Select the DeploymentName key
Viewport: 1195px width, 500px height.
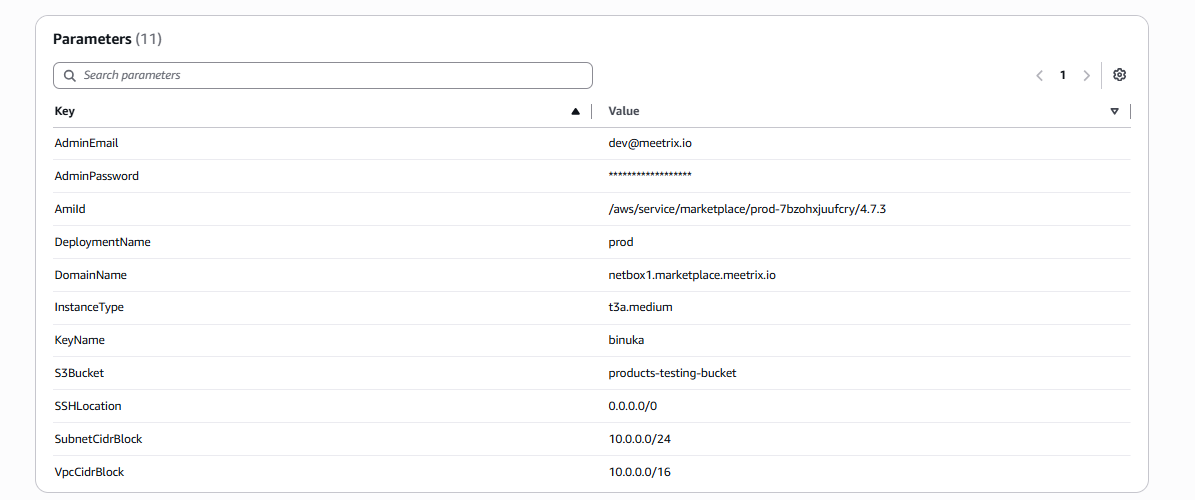click(x=102, y=242)
